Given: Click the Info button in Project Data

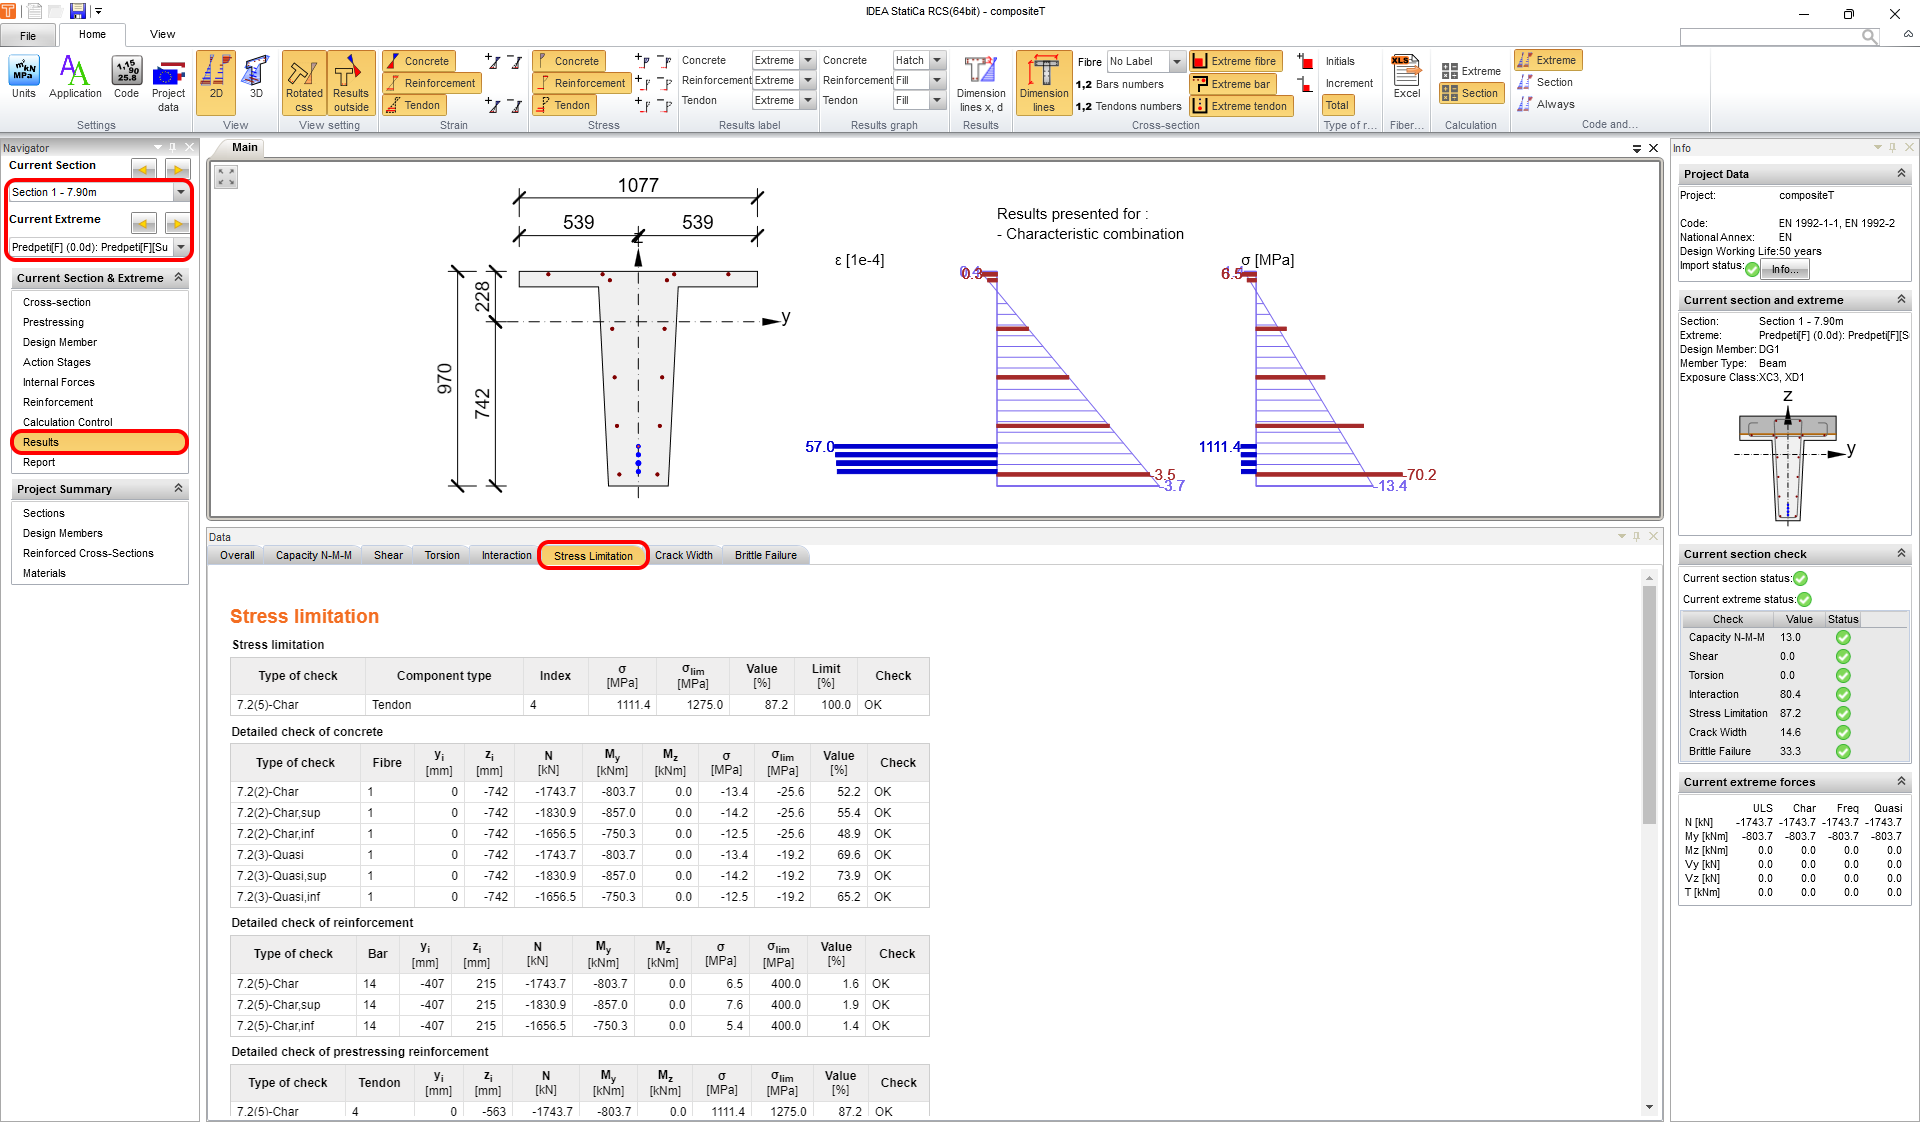Looking at the screenshot, I should (1784, 269).
